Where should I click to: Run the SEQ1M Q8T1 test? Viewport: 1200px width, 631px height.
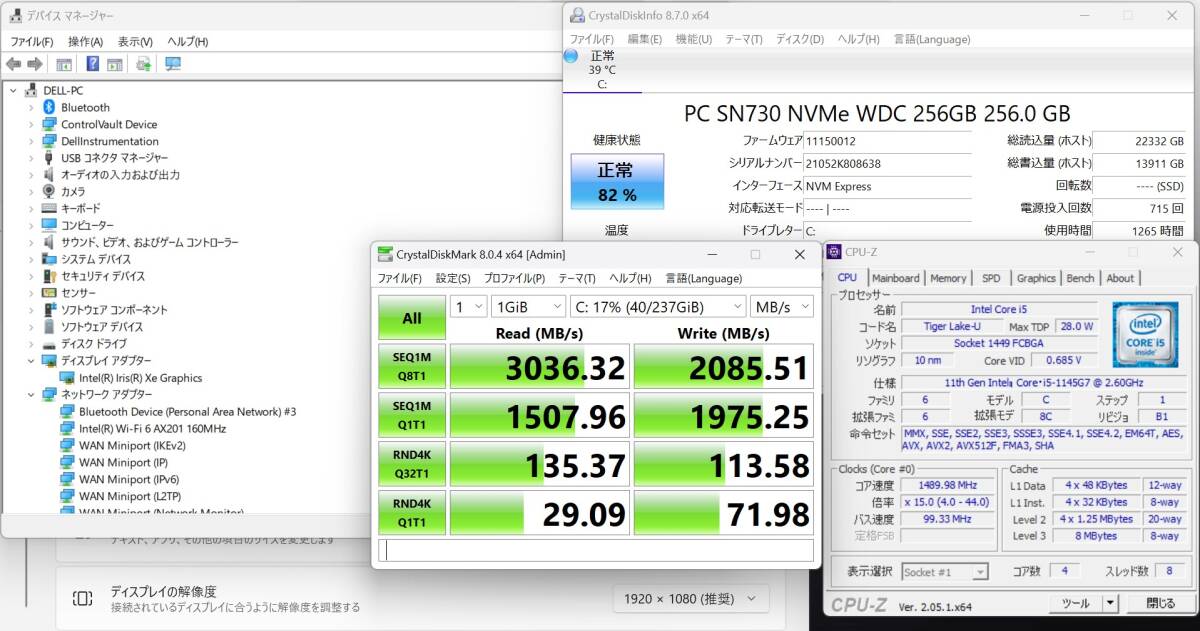pyautogui.click(x=412, y=367)
